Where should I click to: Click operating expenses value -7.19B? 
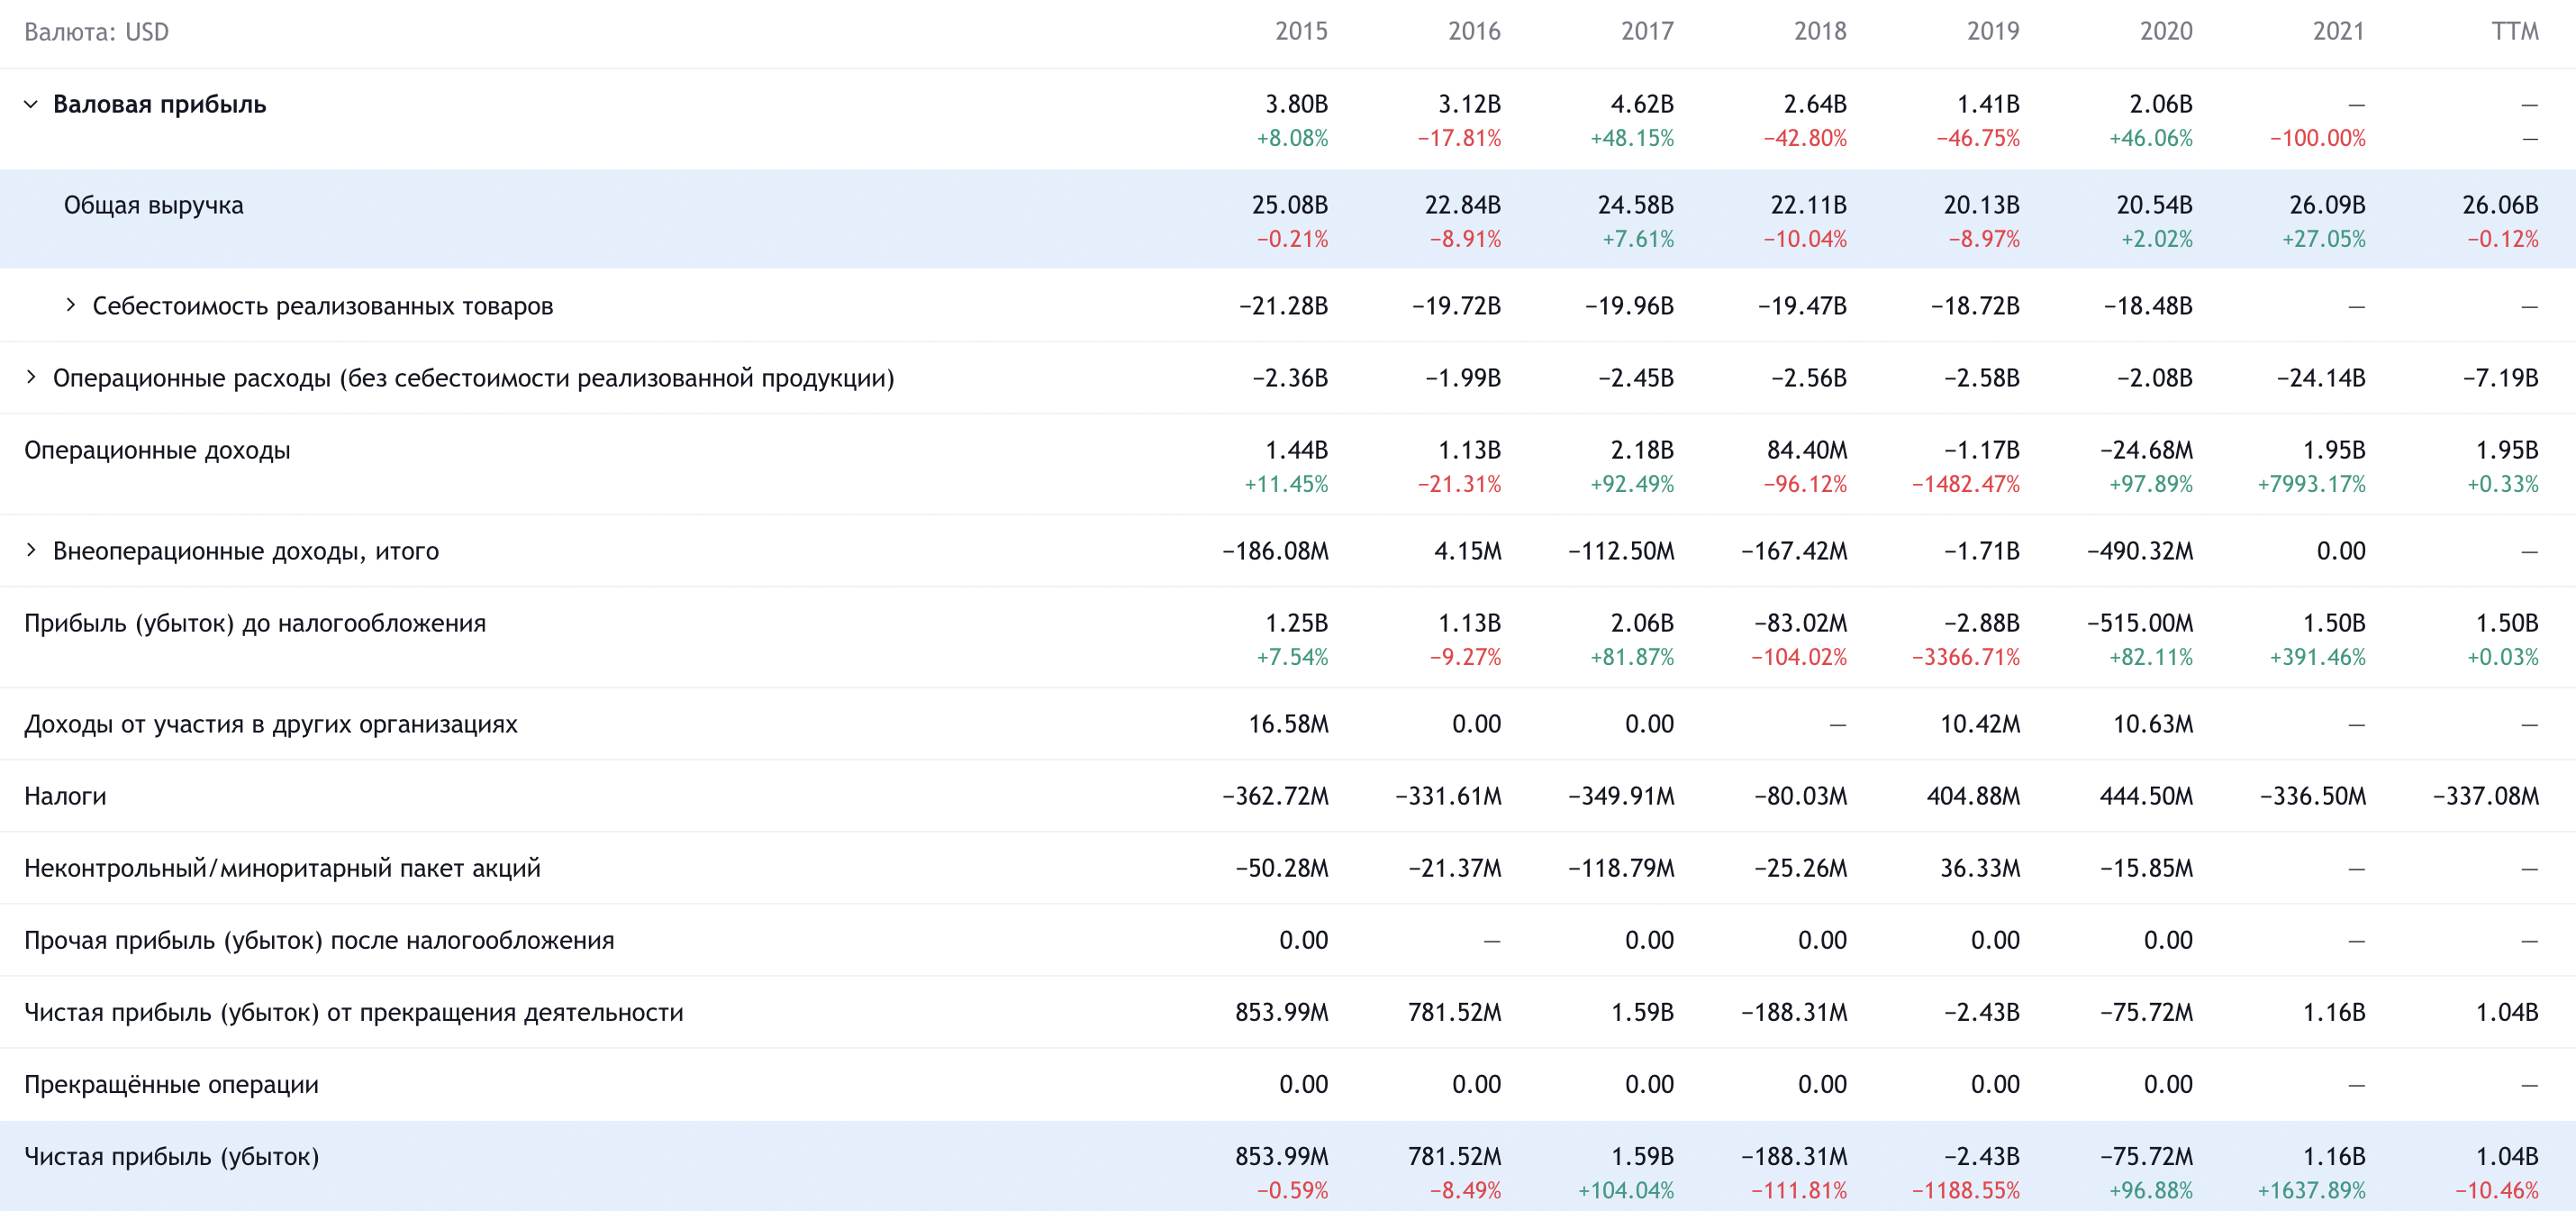(x=2501, y=378)
